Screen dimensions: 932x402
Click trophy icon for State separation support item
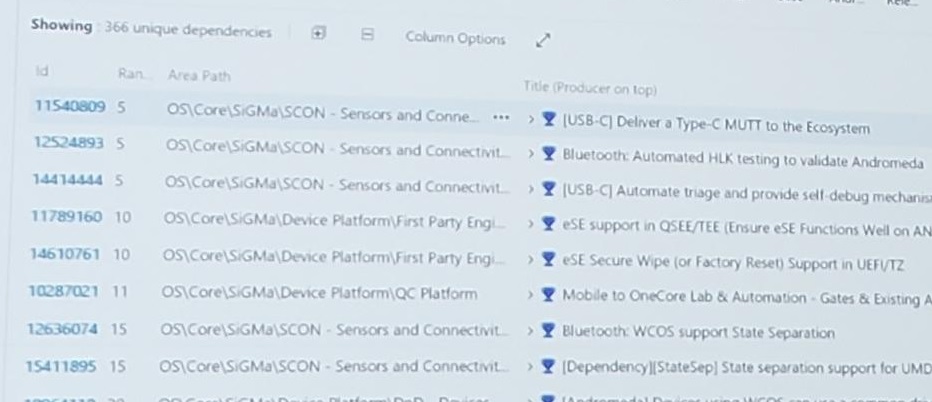[548, 367]
